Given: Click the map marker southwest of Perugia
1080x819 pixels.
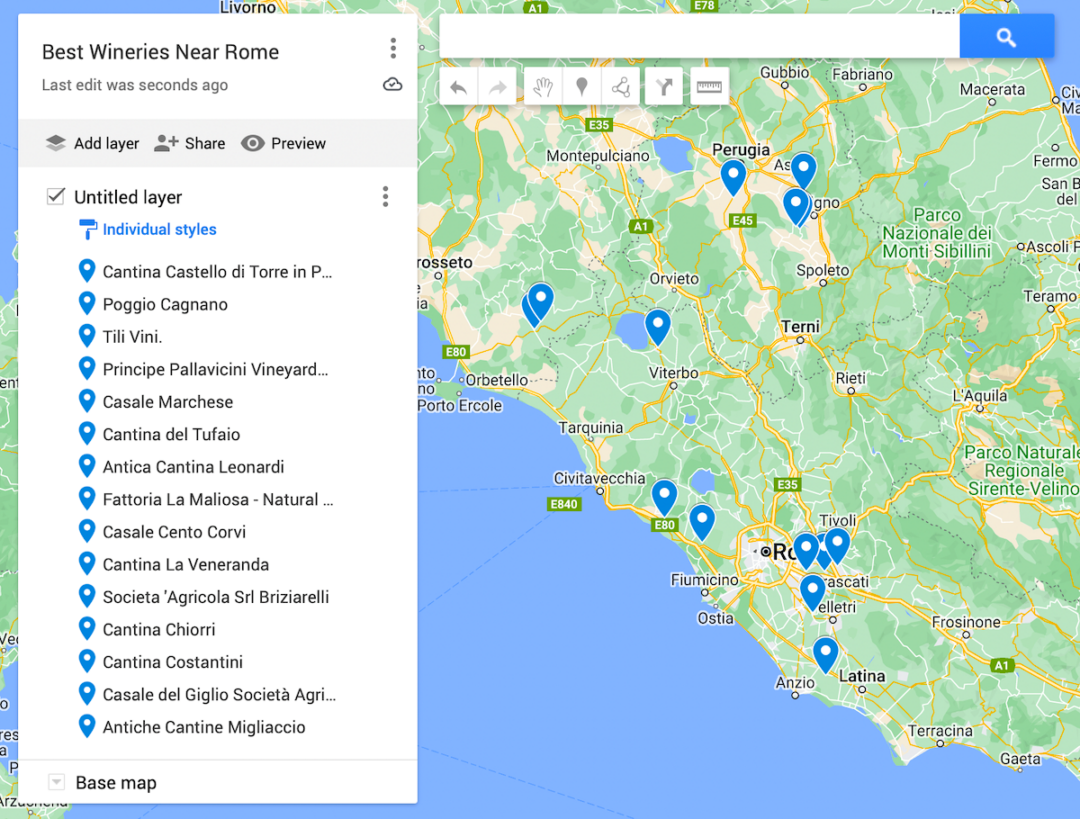Looking at the screenshot, I should (733, 177).
